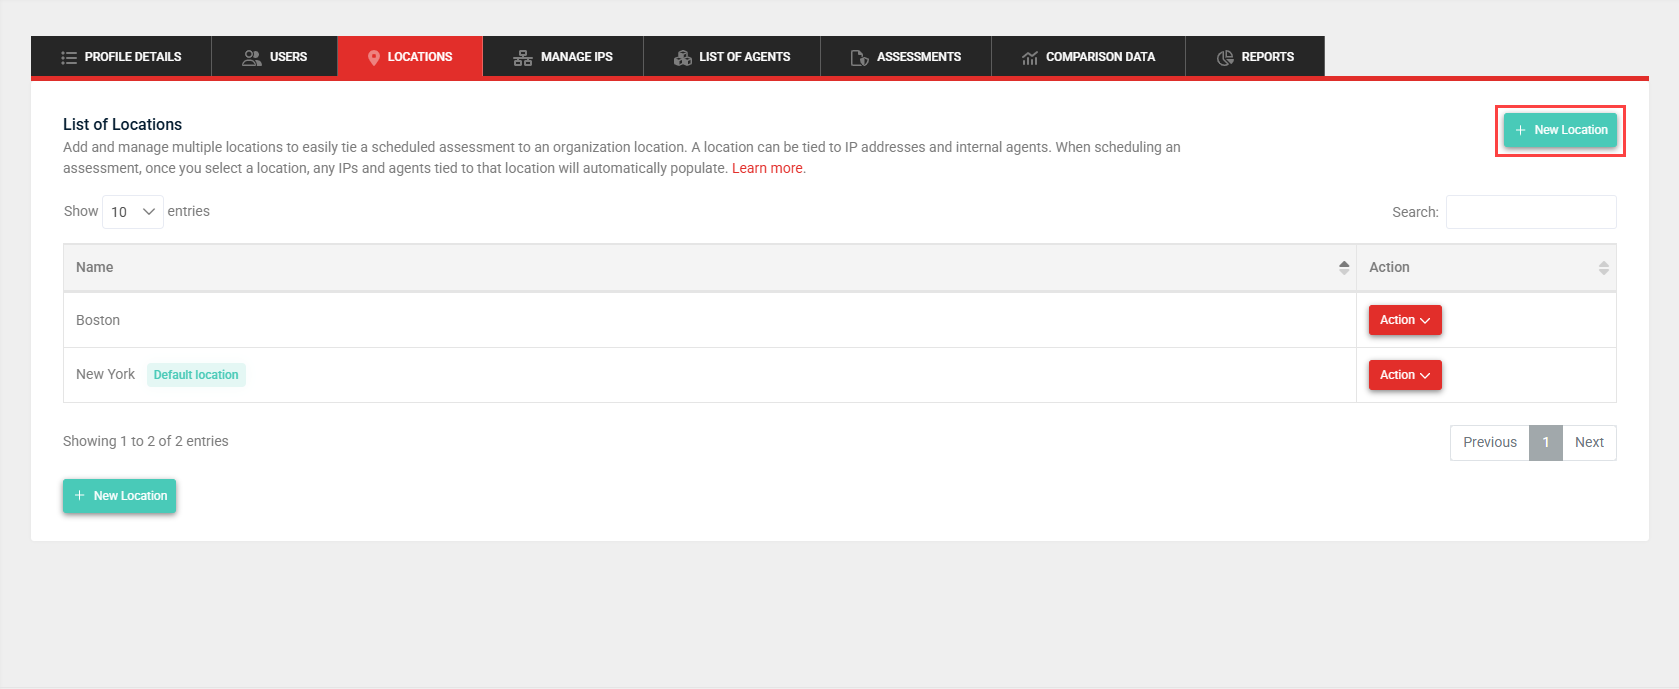Sort the table by Name column
This screenshot has width=1679, height=689.
pyautogui.click(x=1344, y=267)
